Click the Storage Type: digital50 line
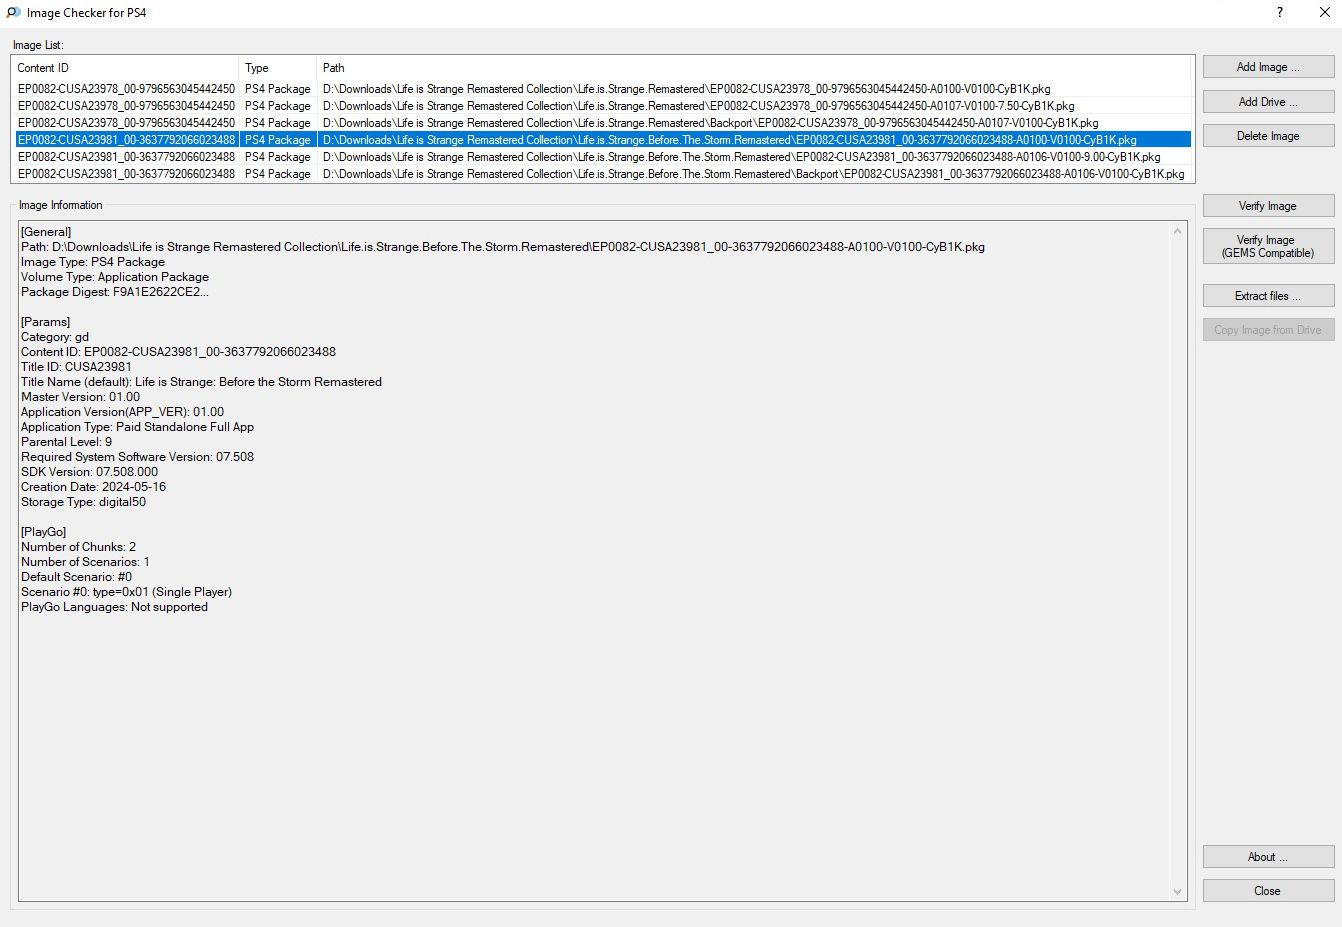1342x927 pixels. tap(84, 502)
